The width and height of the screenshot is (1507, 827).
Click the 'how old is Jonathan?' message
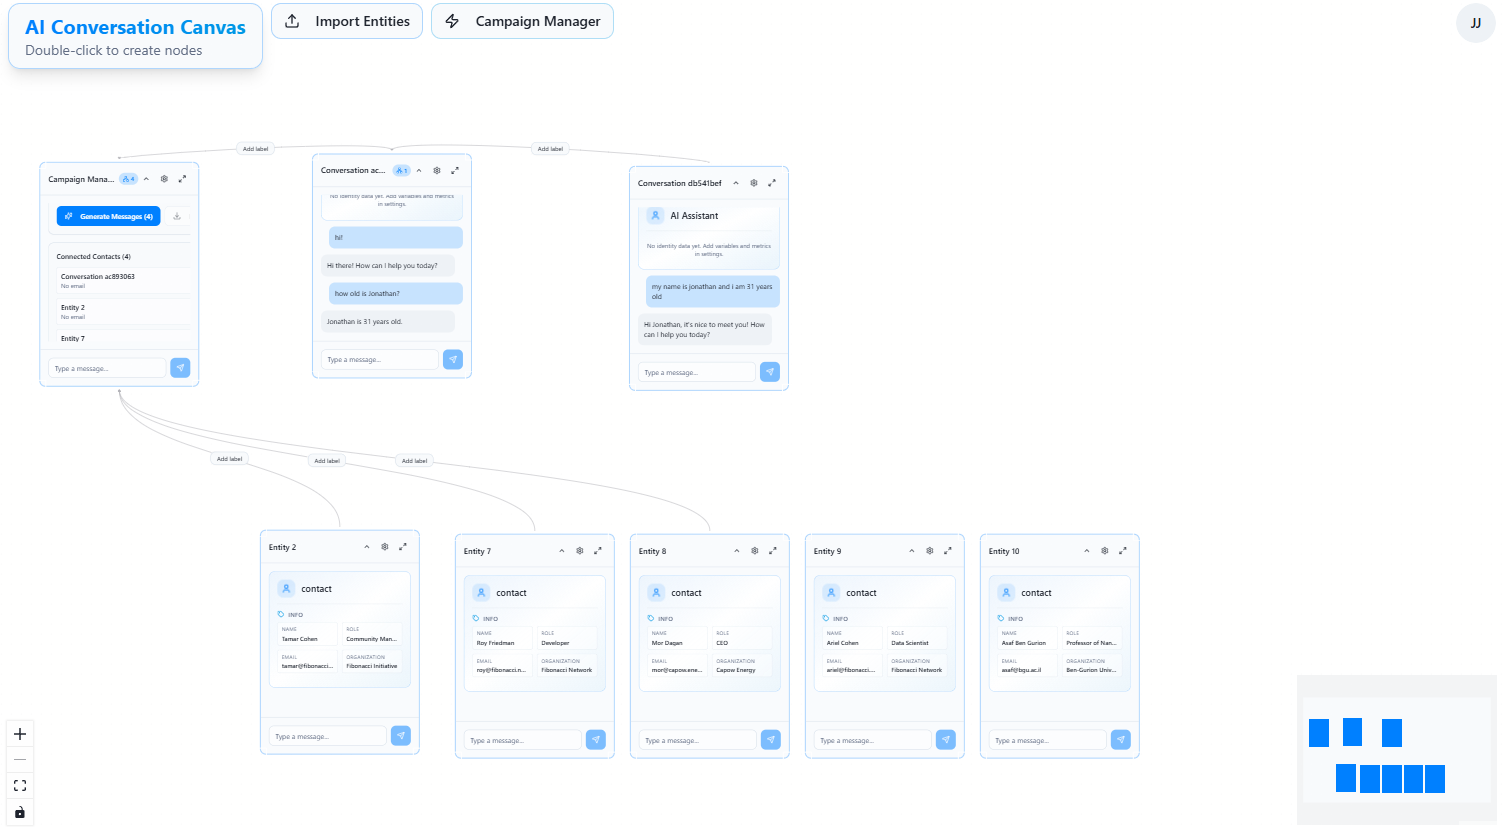point(396,294)
